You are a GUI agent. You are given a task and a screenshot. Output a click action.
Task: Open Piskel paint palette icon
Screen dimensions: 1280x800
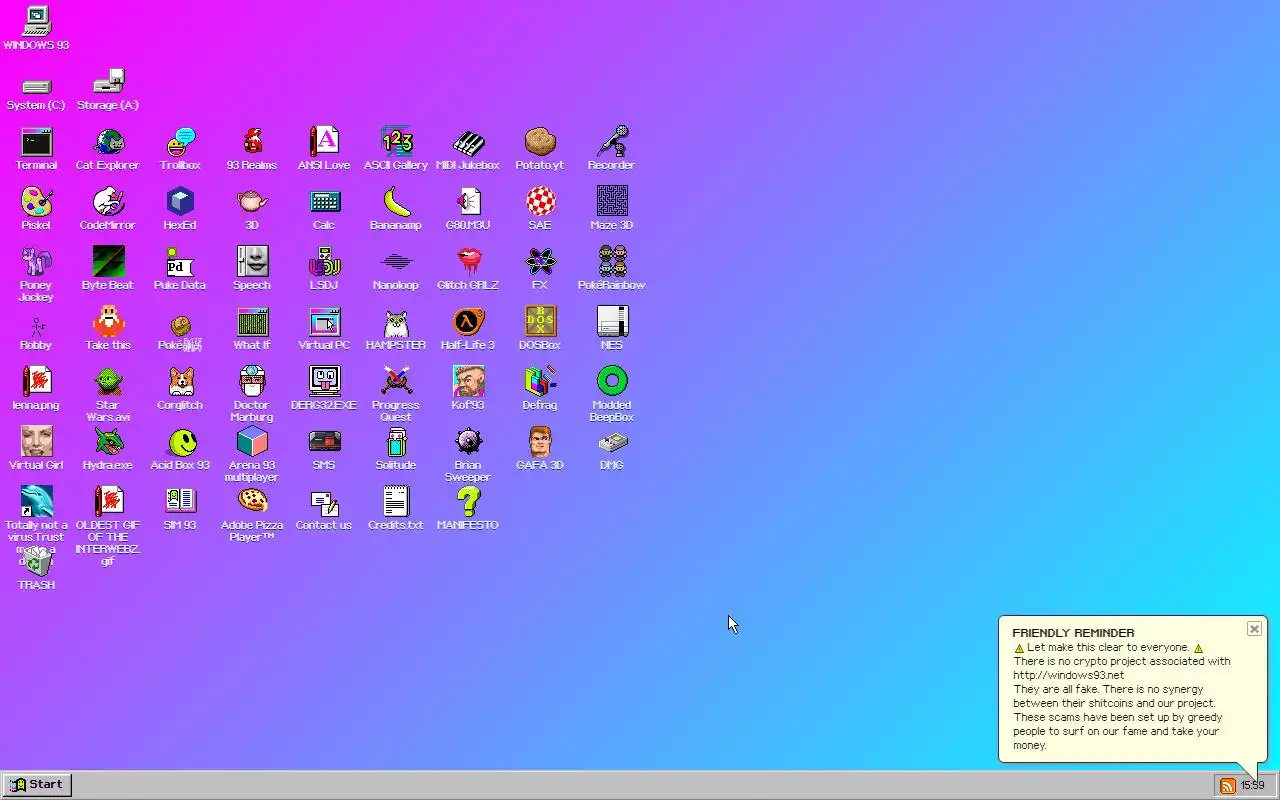click(x=36, y=202)
